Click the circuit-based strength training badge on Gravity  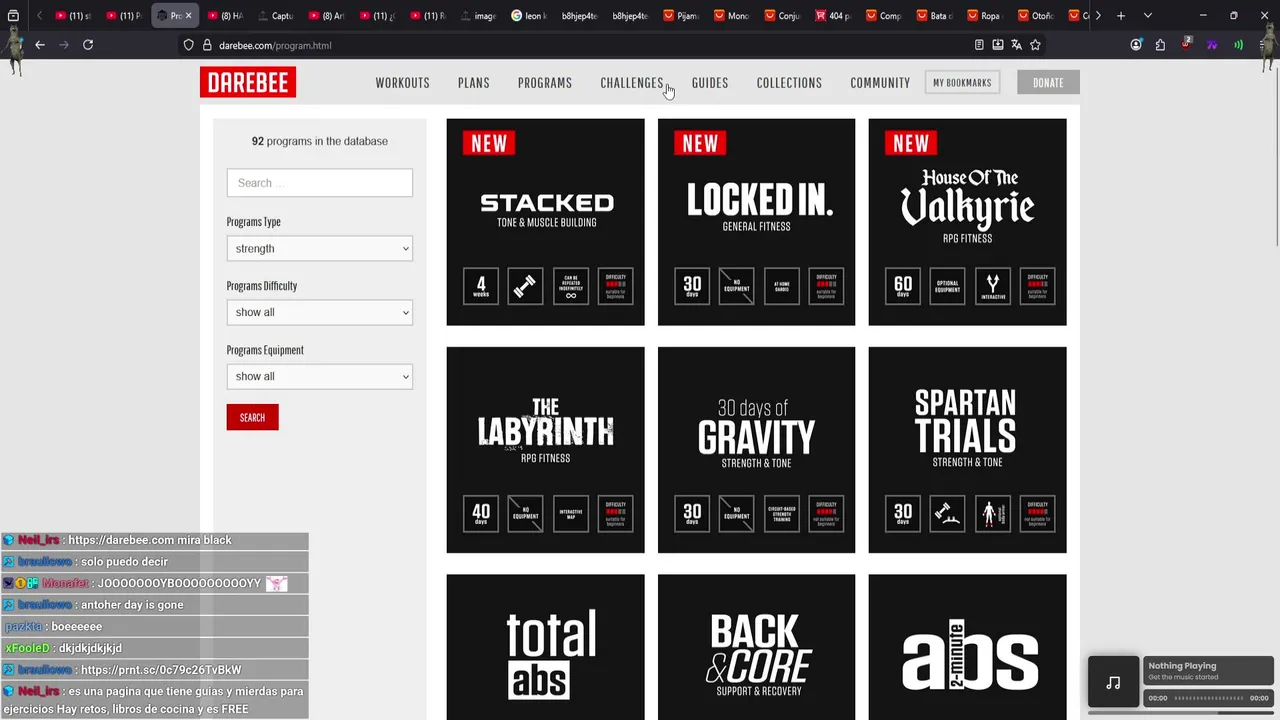coord(782,514)
